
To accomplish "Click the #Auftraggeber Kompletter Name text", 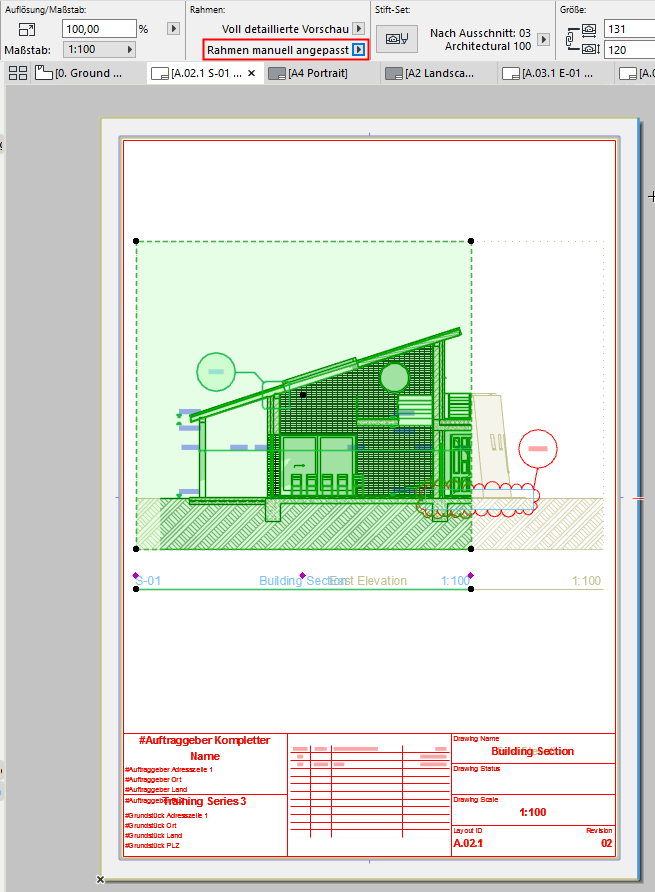I will [x=205, y=748].
